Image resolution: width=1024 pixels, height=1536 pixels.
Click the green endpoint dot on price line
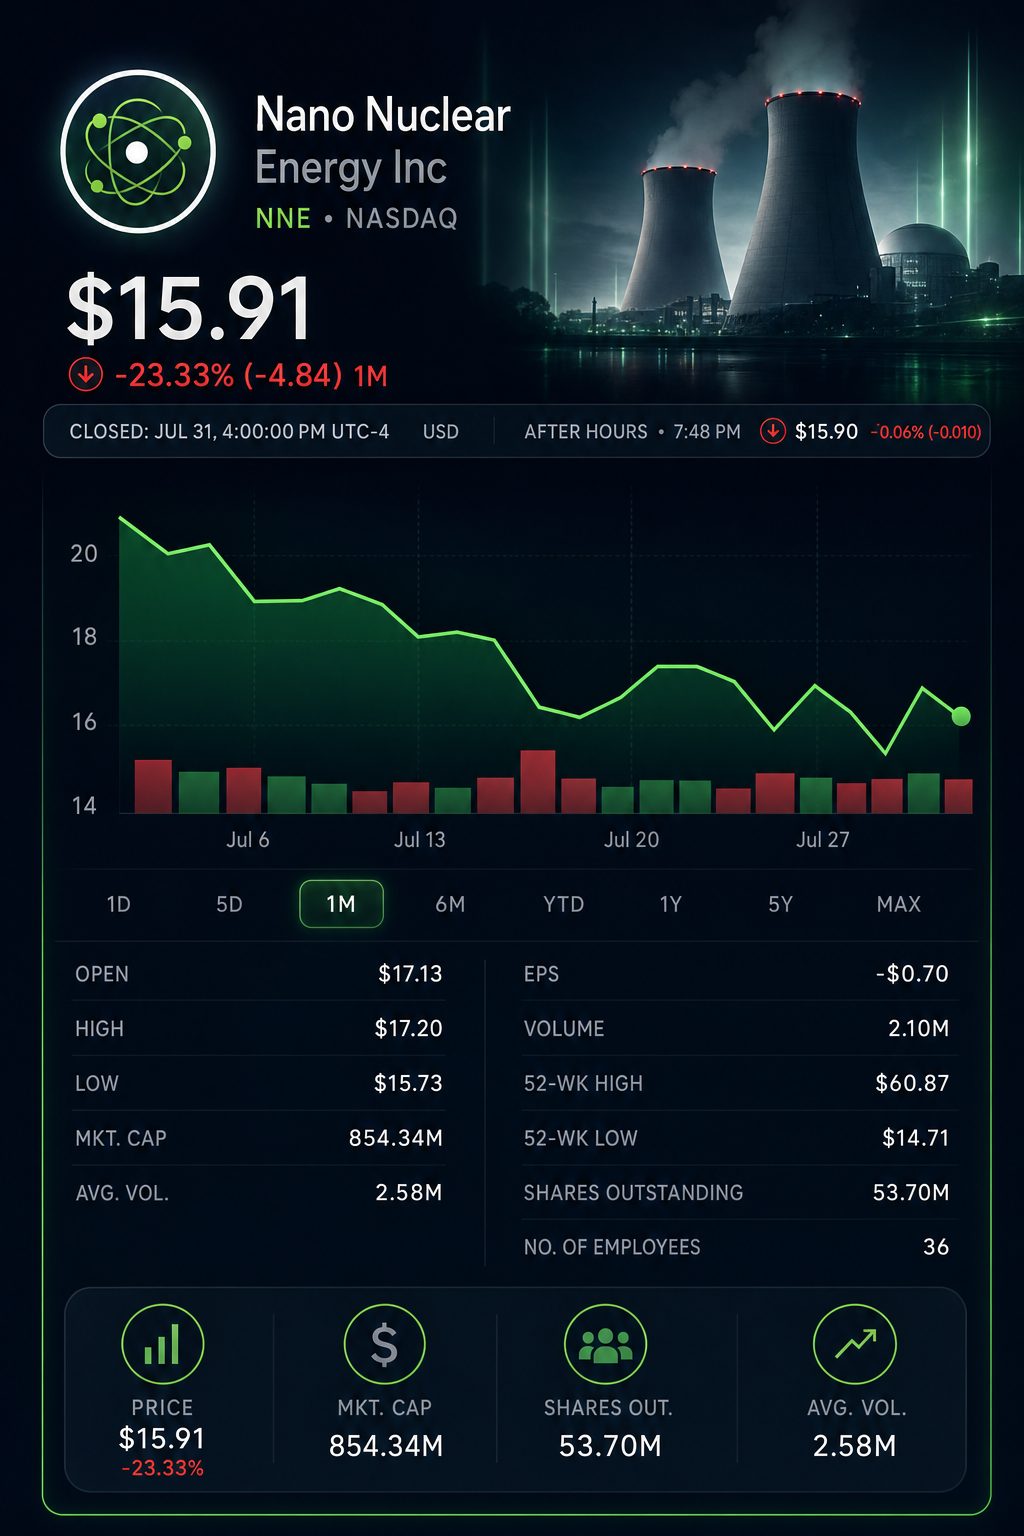tap(961, 716)
